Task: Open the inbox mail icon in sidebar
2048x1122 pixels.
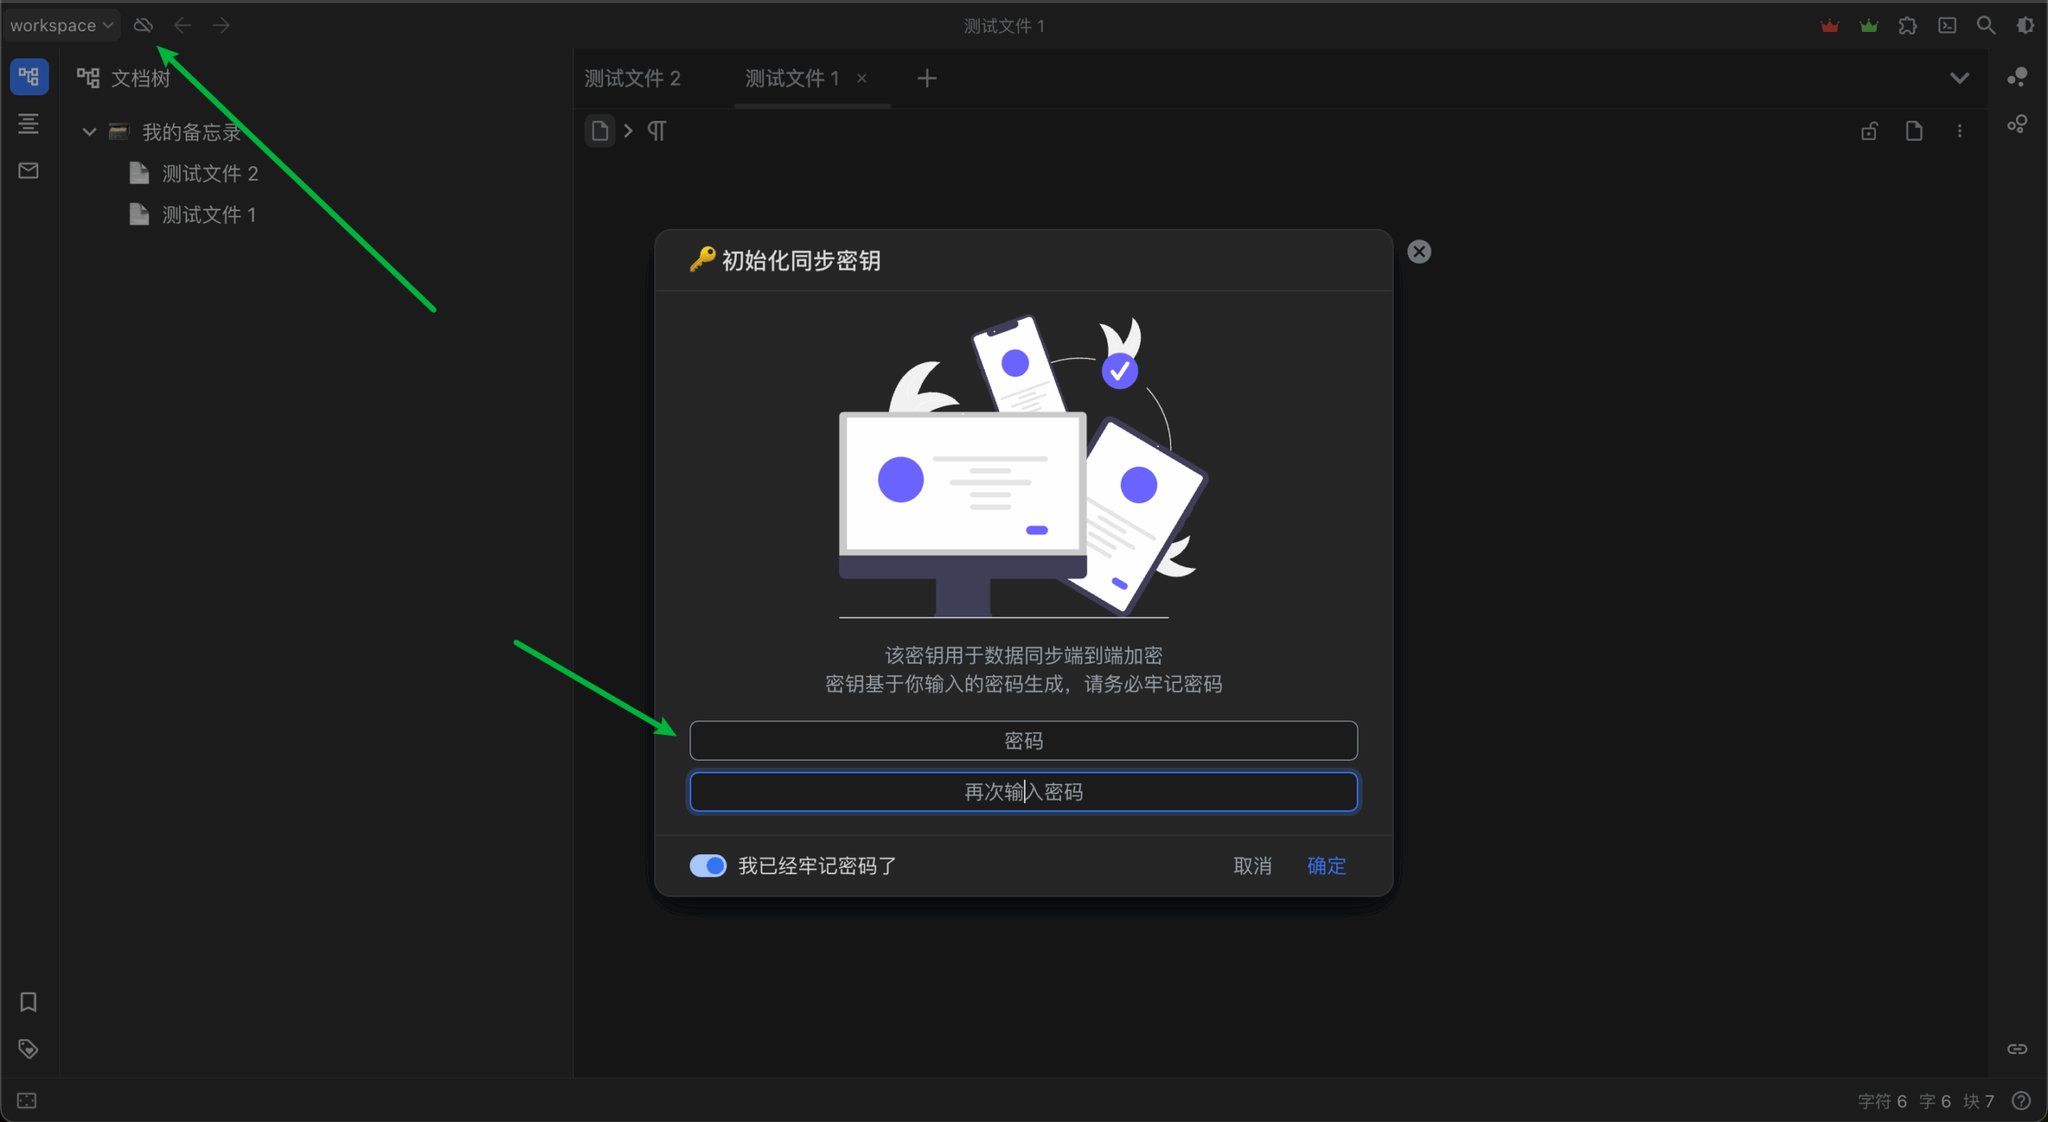Action: point(28,171)
